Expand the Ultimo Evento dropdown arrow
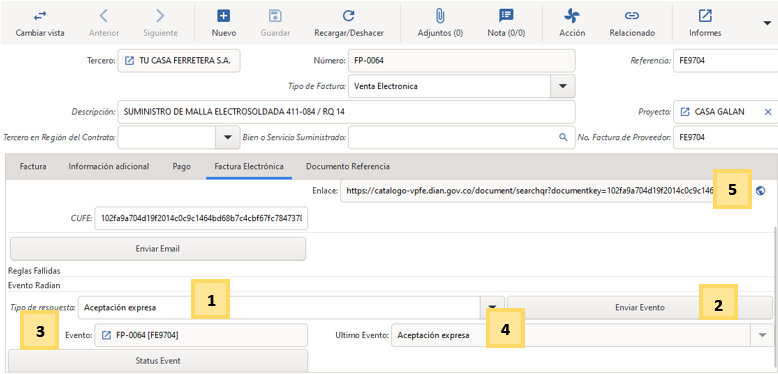Viewport: 778px width, 374px height. click(x=763, y=335)
